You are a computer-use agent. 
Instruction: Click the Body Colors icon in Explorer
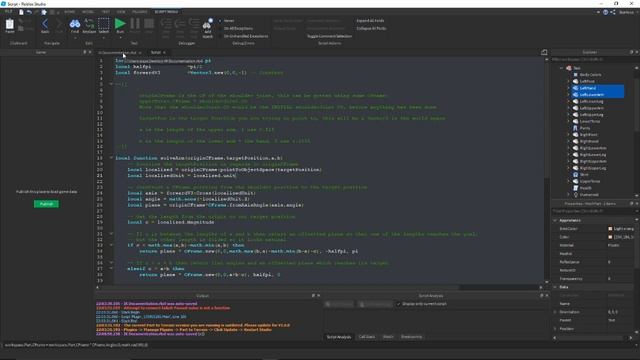[576, 75]
